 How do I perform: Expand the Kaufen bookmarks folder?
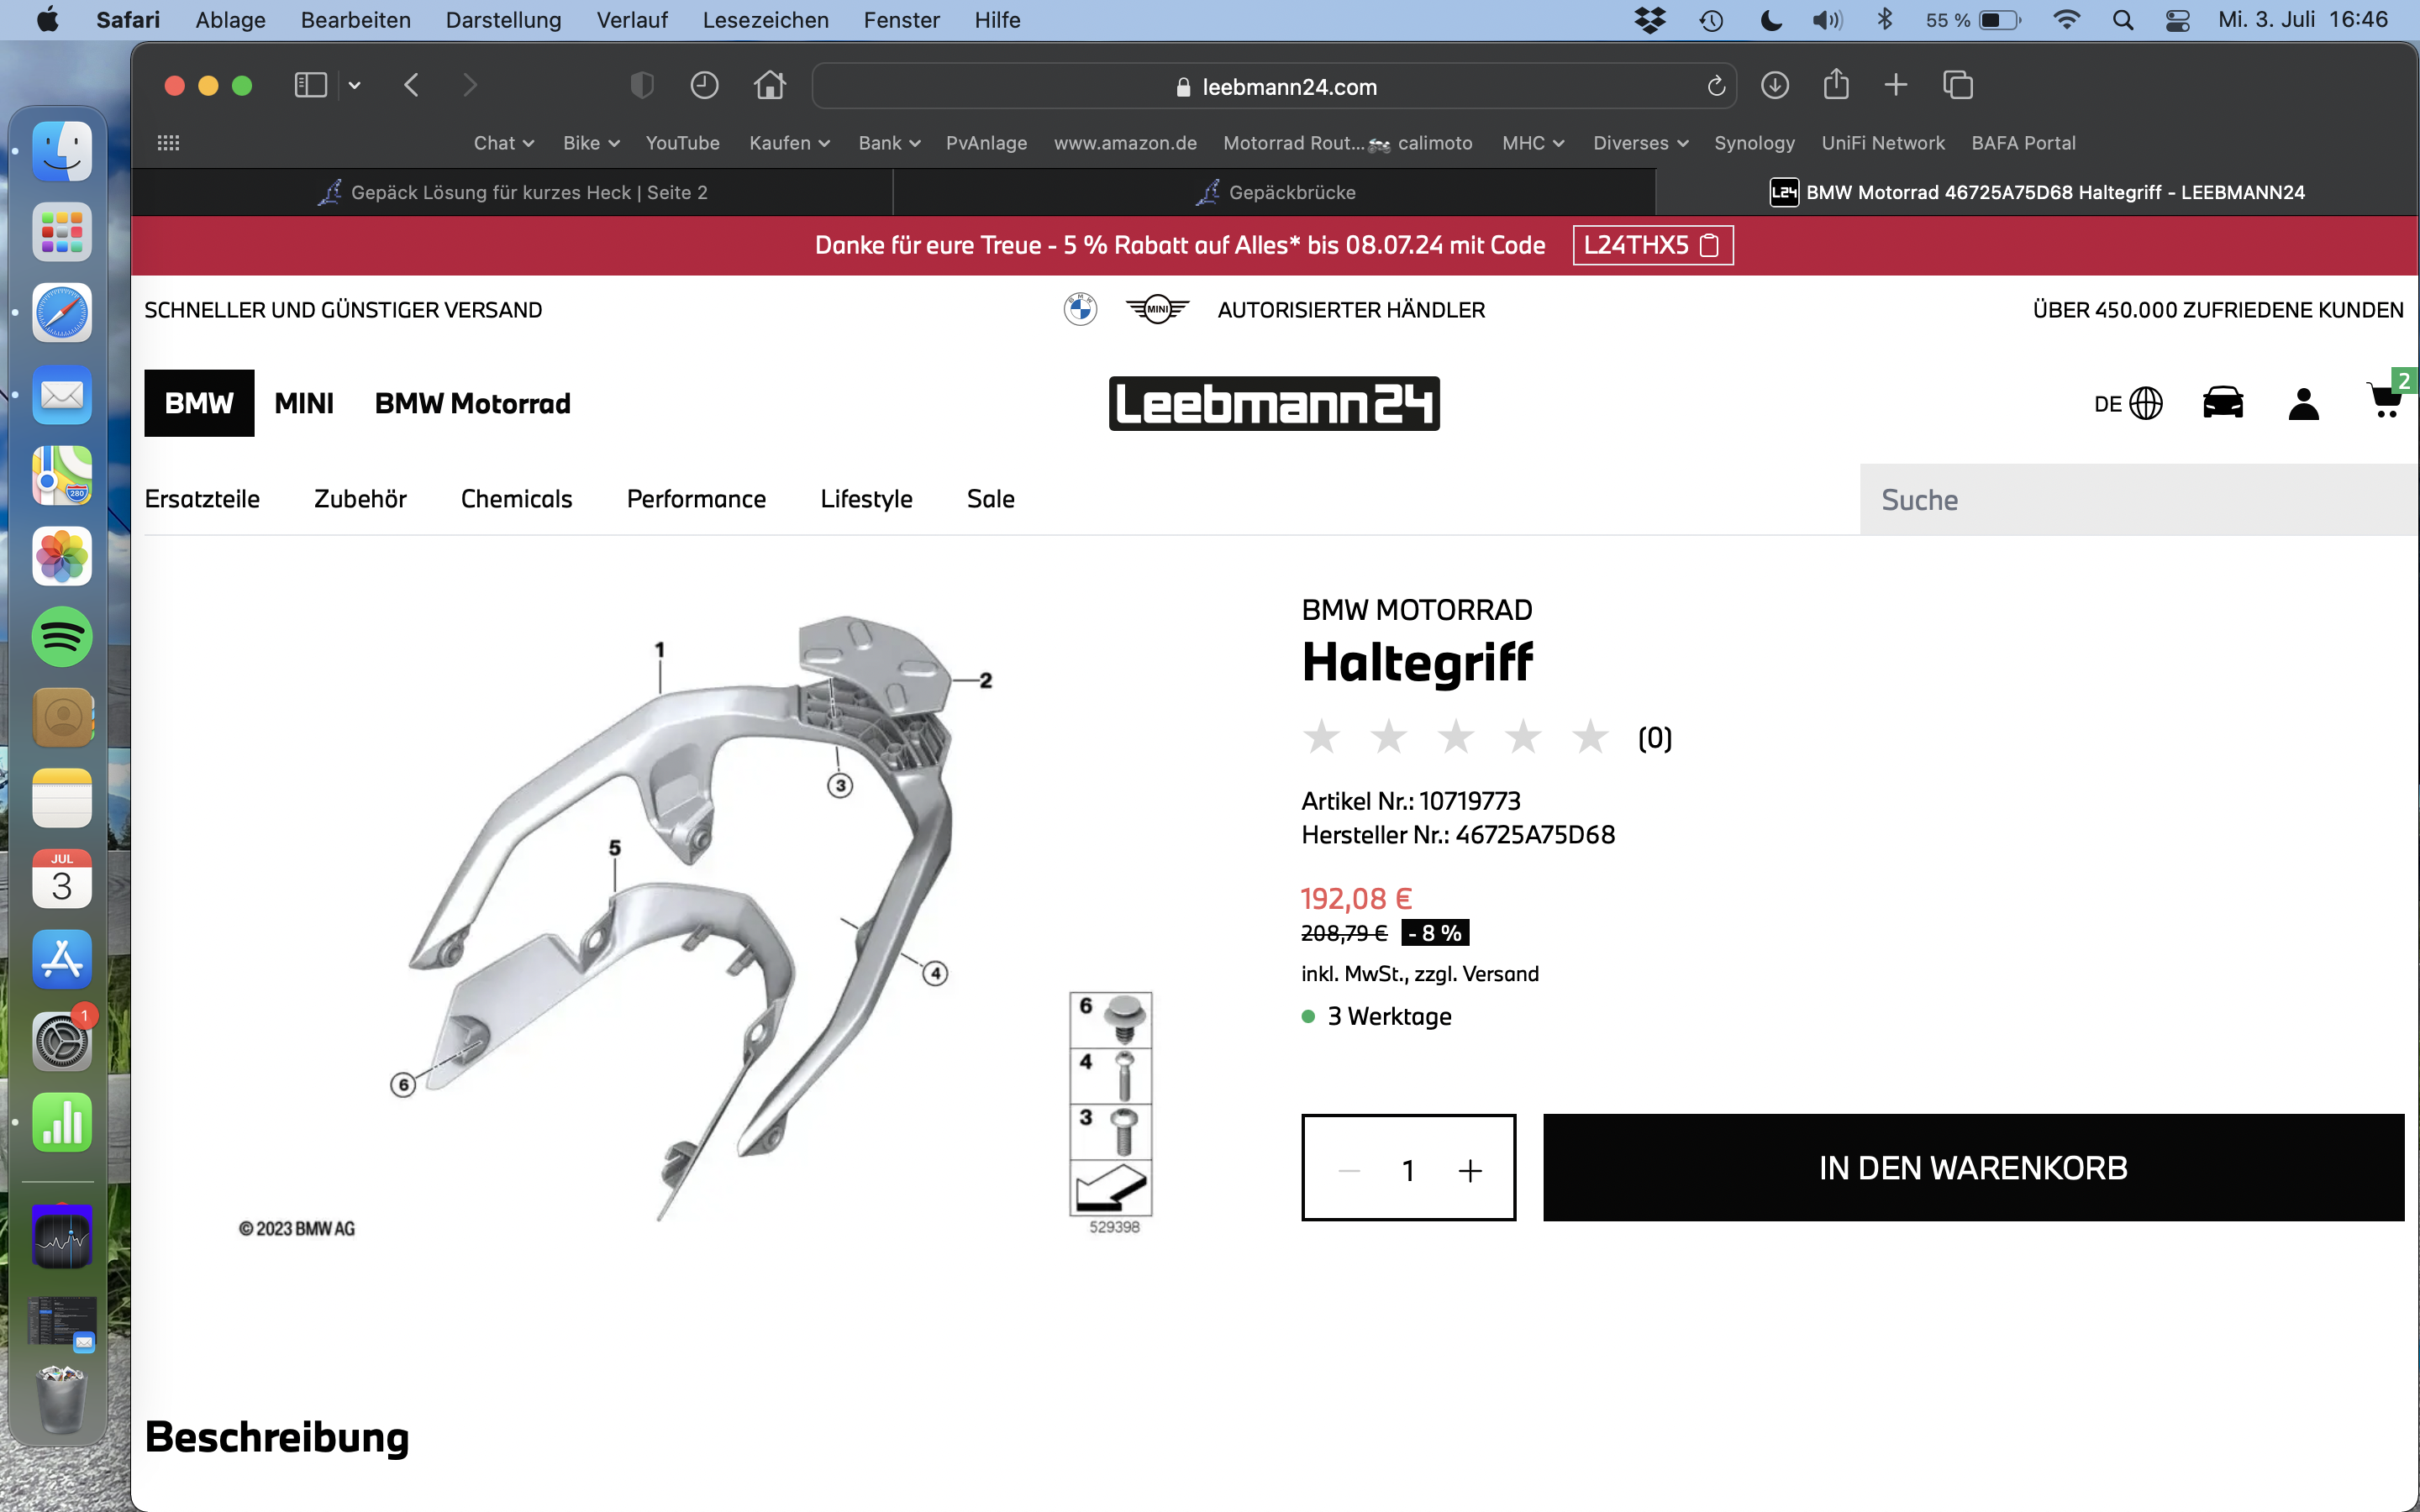(789, 143)
